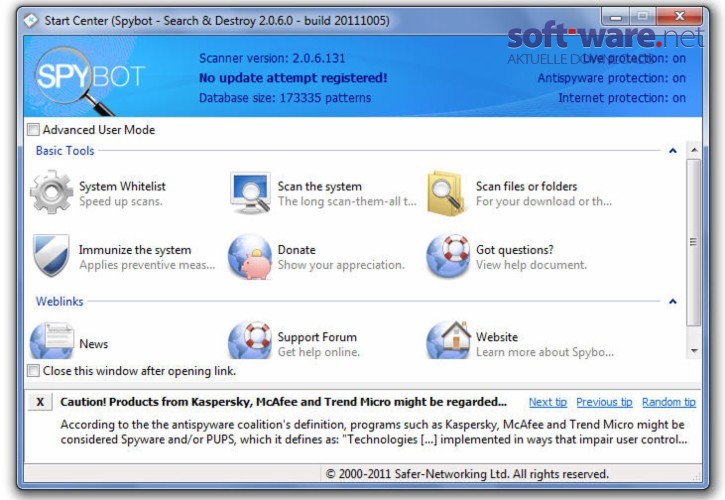Collapse the Weblinks section
The image size is (725, 500).
[673, 302]
